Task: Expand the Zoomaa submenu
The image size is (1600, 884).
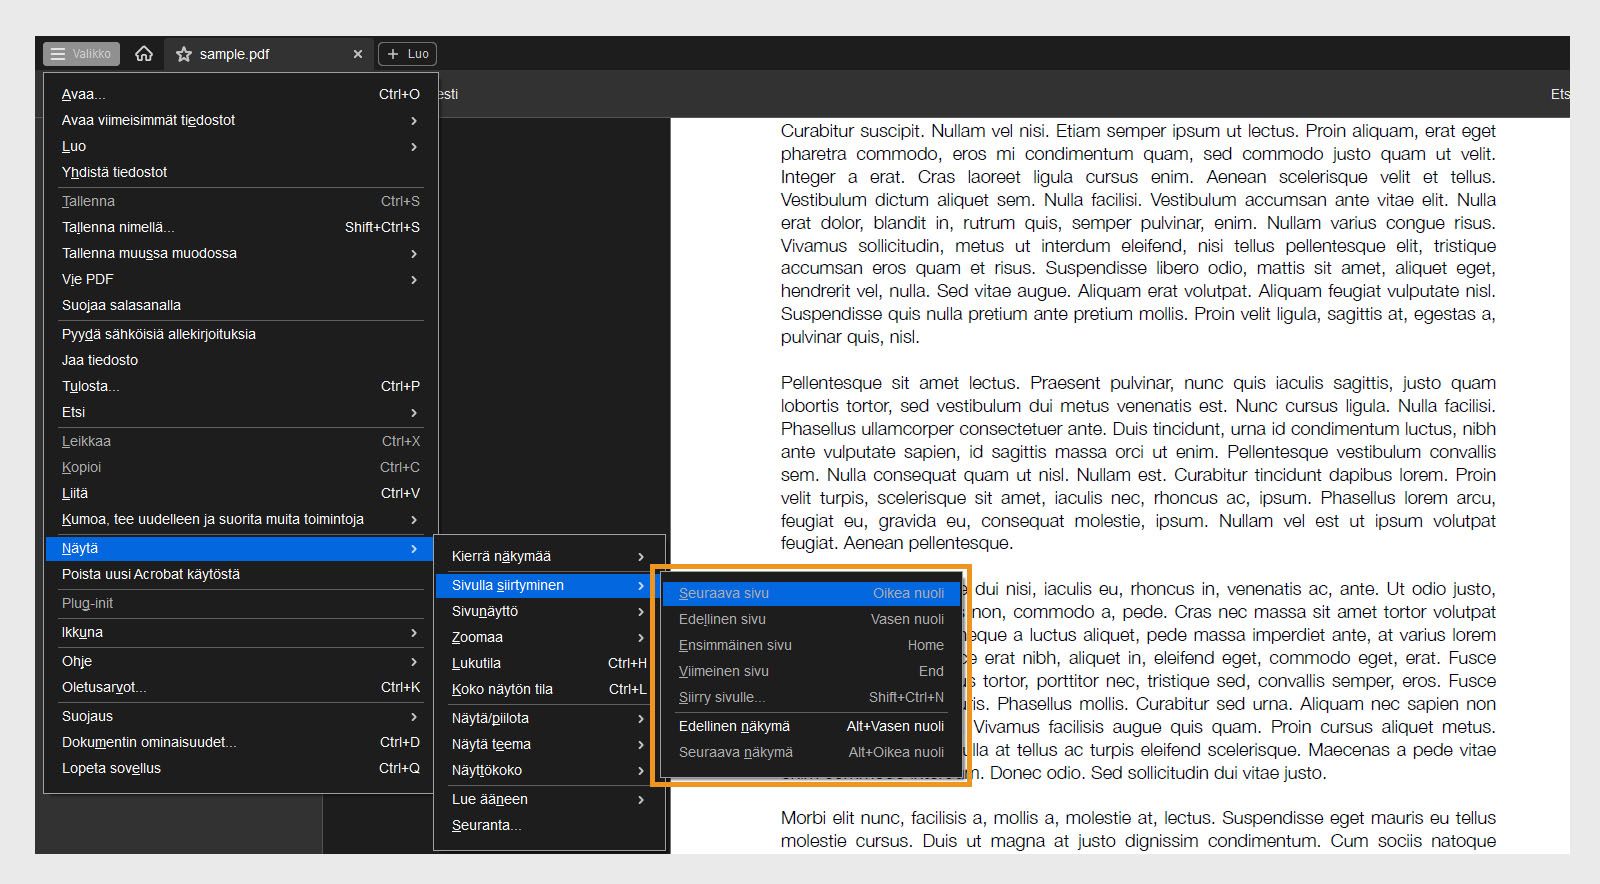Action: pos(549,637)
